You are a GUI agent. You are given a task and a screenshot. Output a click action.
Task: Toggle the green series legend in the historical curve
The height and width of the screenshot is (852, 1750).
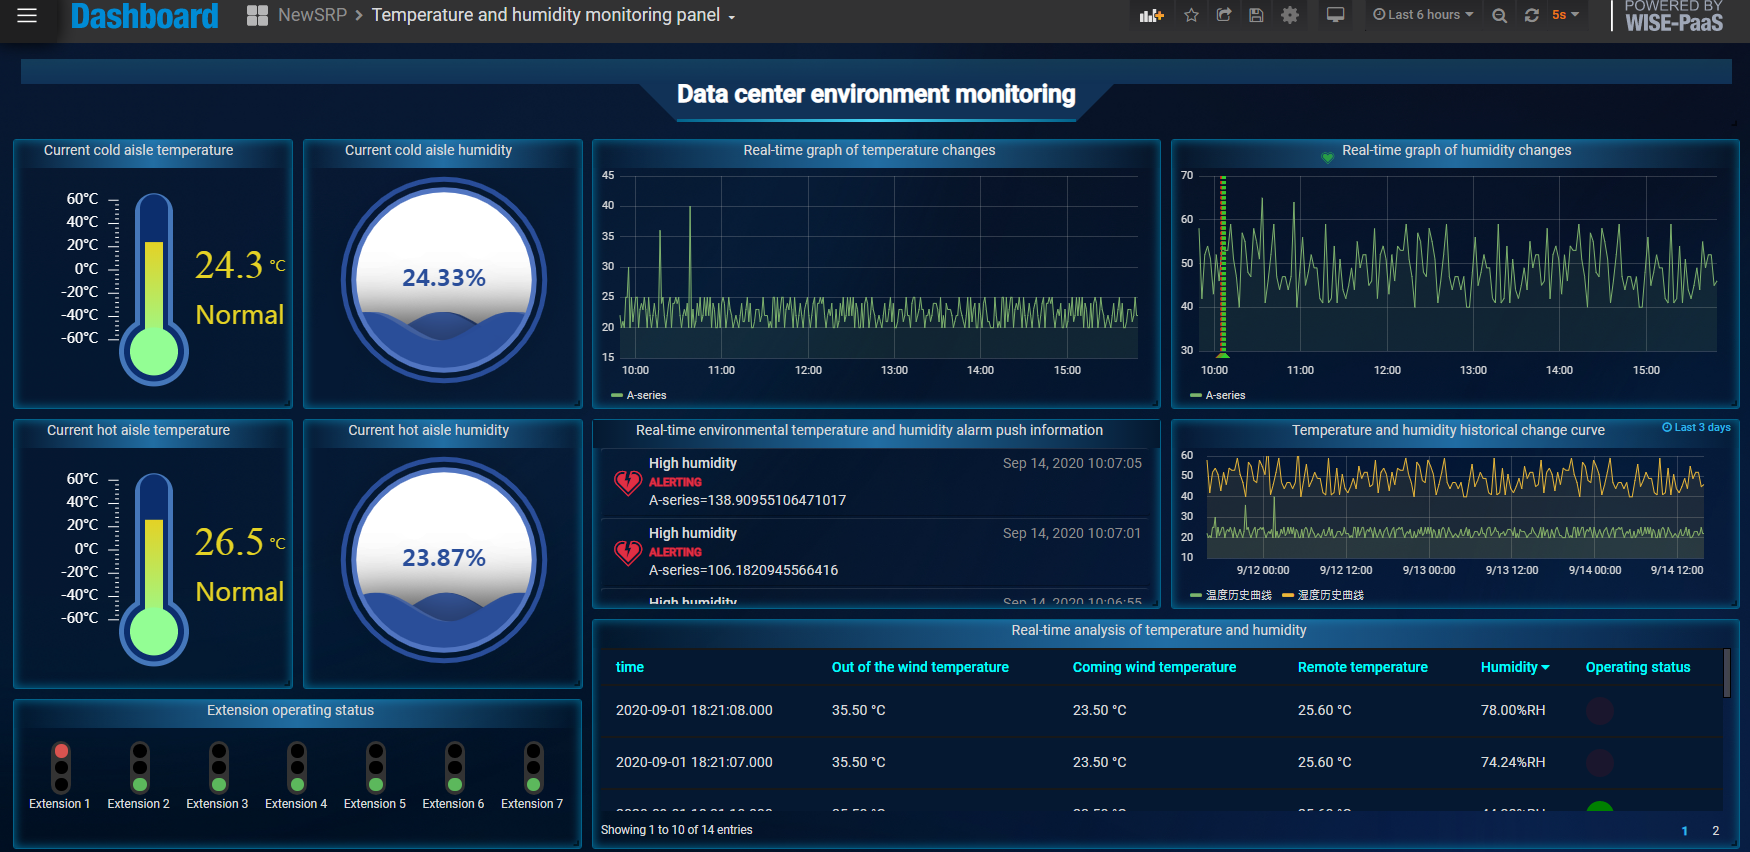click(x=1237, y=595)
